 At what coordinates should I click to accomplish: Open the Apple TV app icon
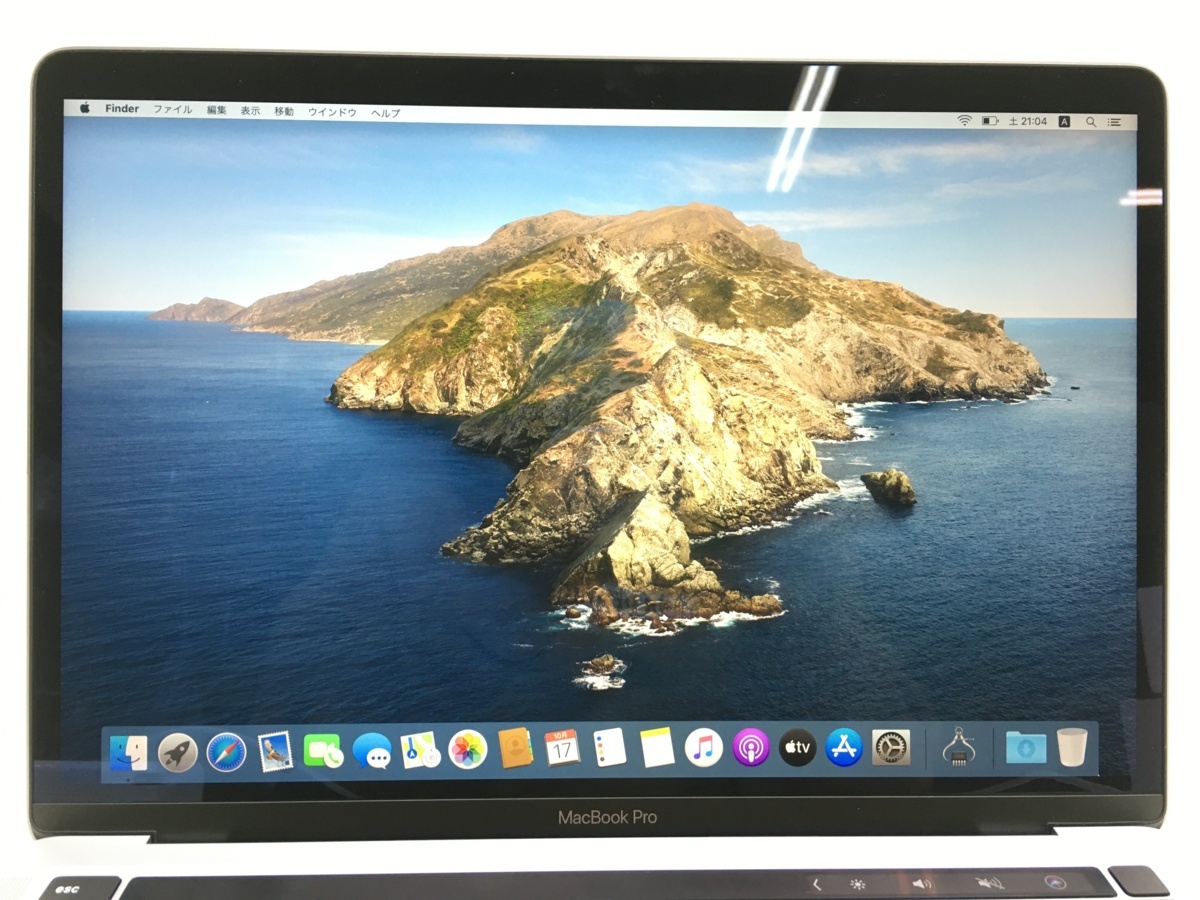[798, 747]
